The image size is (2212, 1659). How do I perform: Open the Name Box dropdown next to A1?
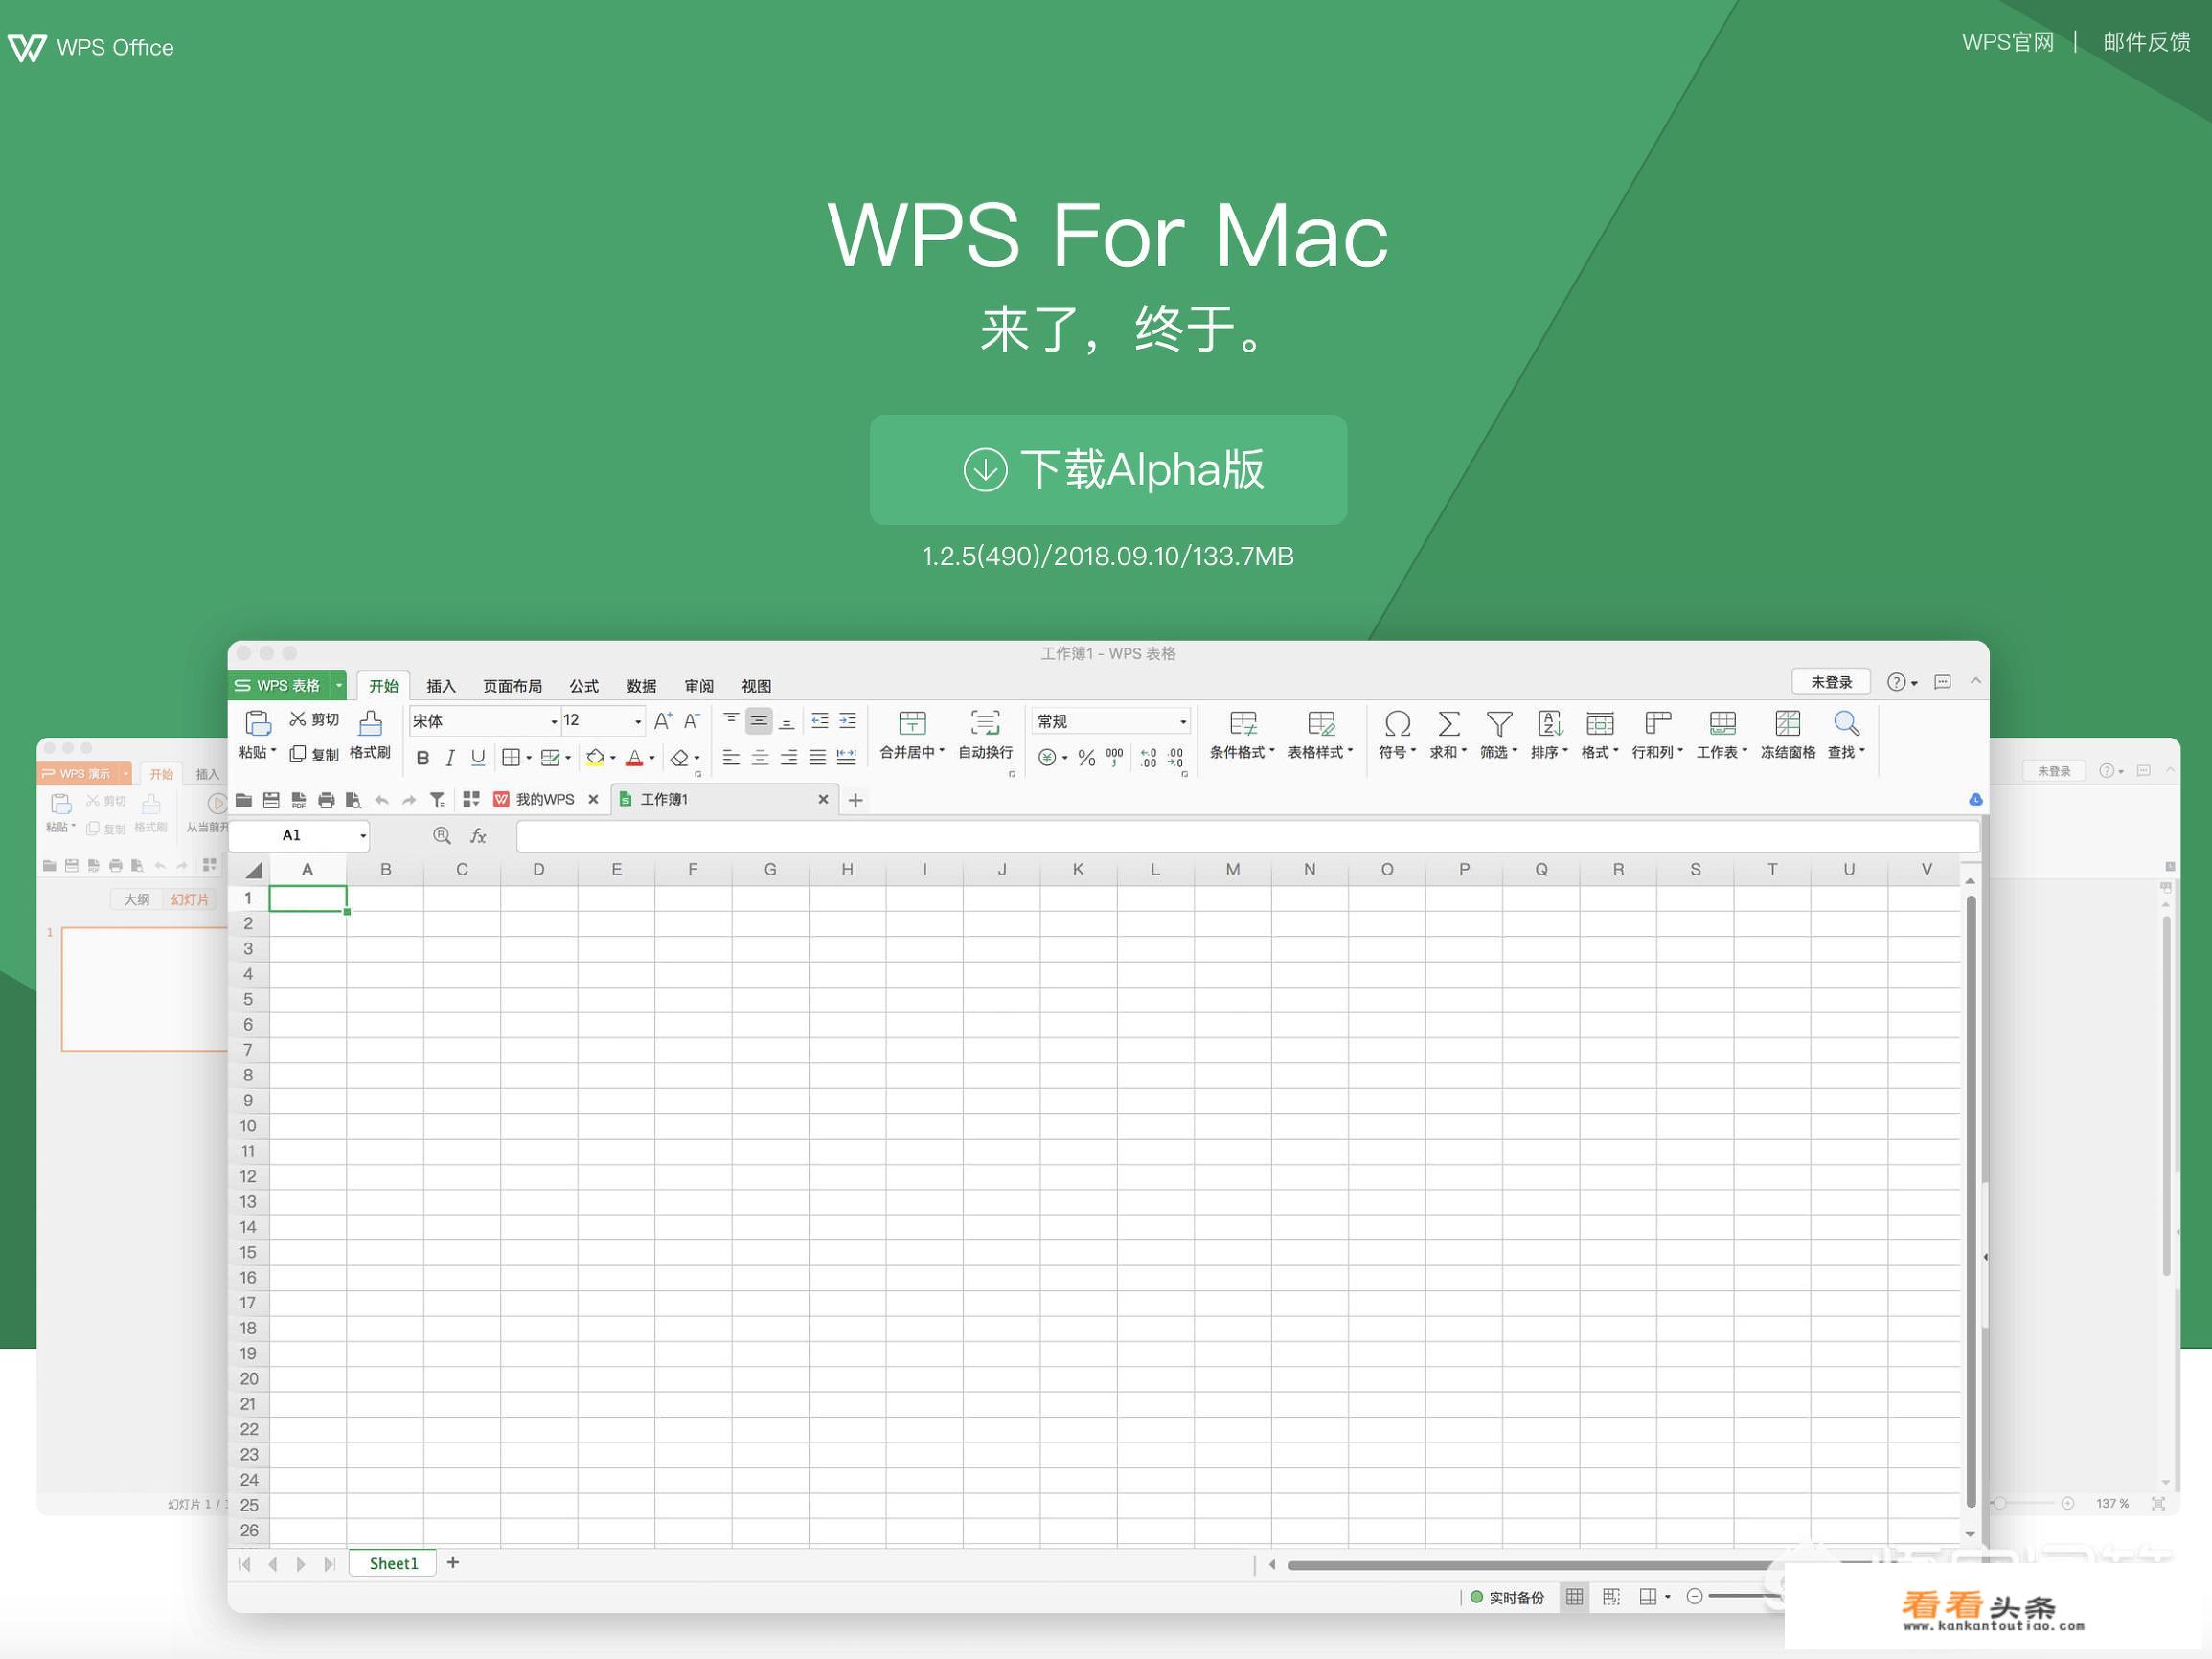(363, 835)
